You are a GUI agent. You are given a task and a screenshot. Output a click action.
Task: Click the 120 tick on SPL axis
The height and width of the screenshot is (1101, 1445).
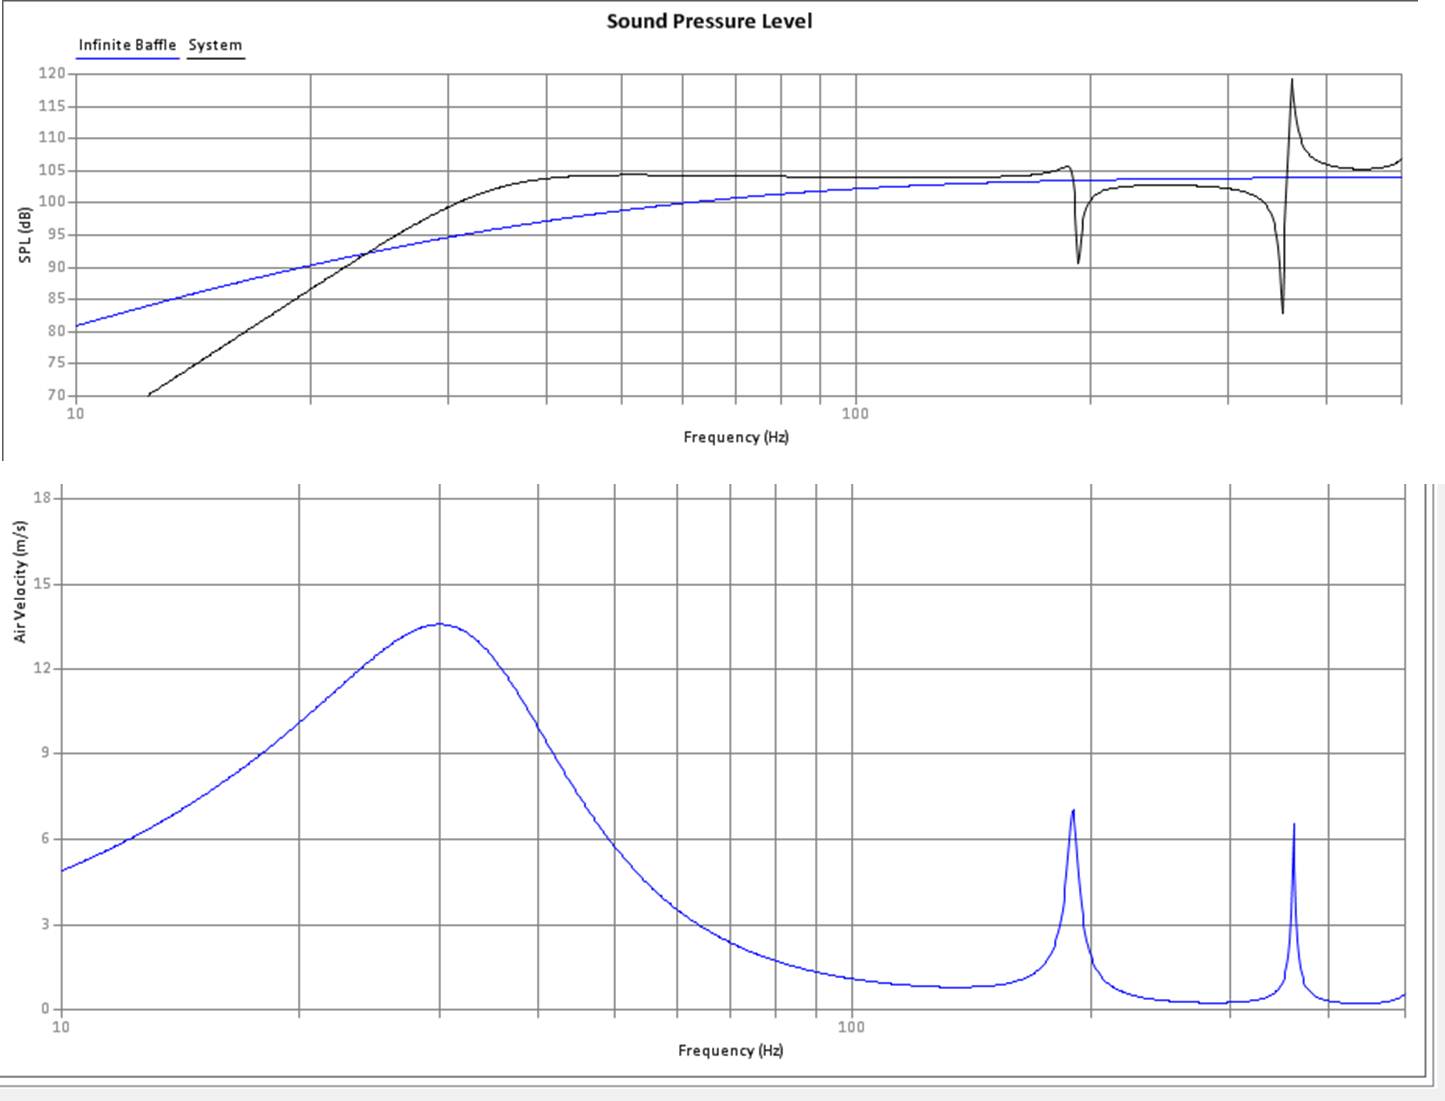click(52, 73)
